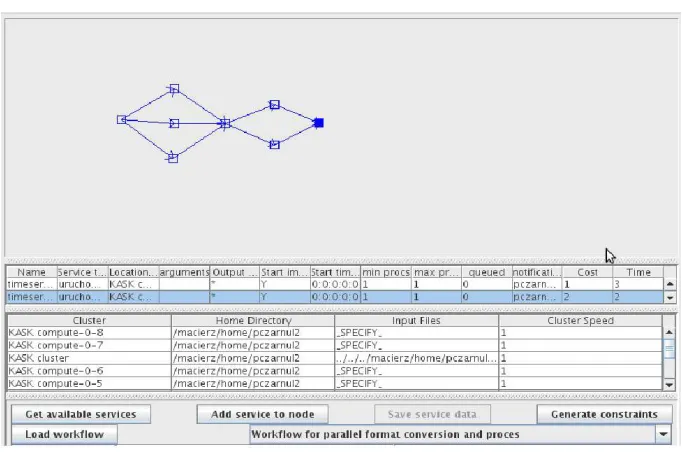Click the Cluster column header
682x452 pixels.
tap(89, 321)
